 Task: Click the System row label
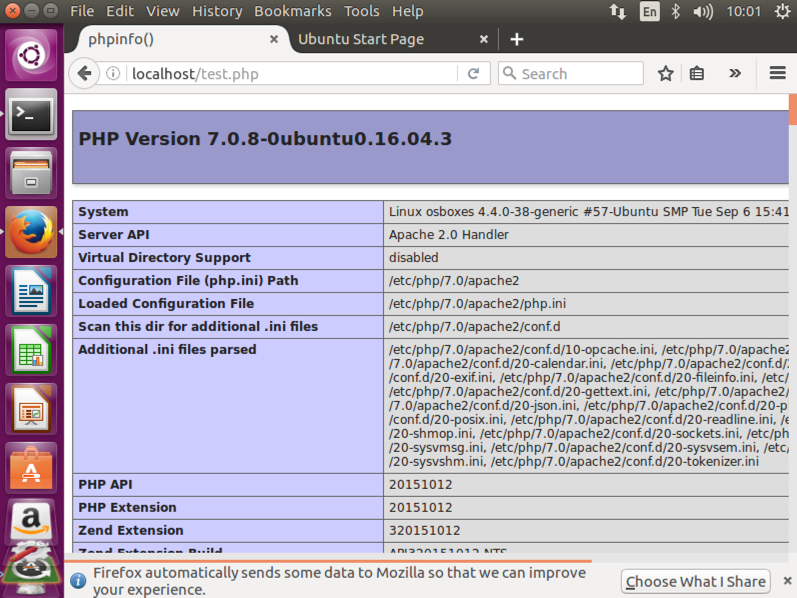pos(103,212)
